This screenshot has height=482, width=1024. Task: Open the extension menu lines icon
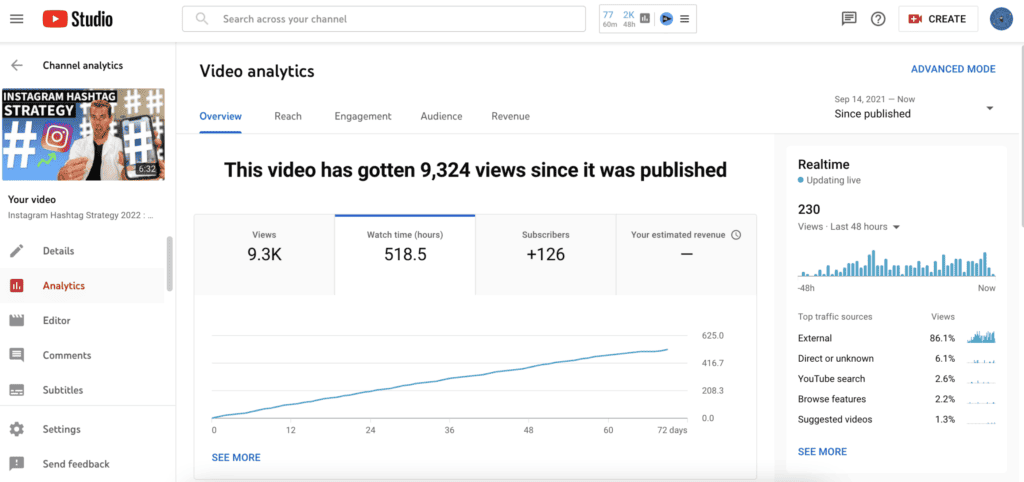[x=684, y=19]
